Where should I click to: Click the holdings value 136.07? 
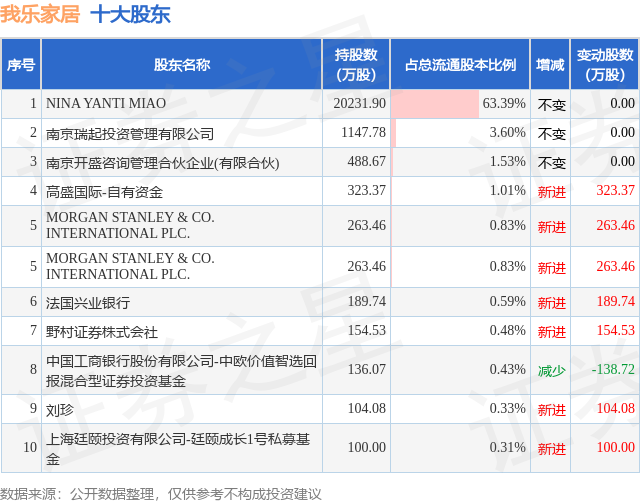point(367,369)
